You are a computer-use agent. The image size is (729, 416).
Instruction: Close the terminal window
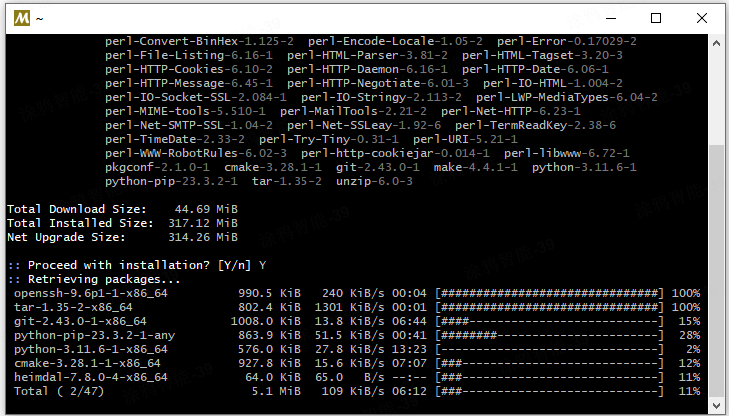click(x=702, y=18)
